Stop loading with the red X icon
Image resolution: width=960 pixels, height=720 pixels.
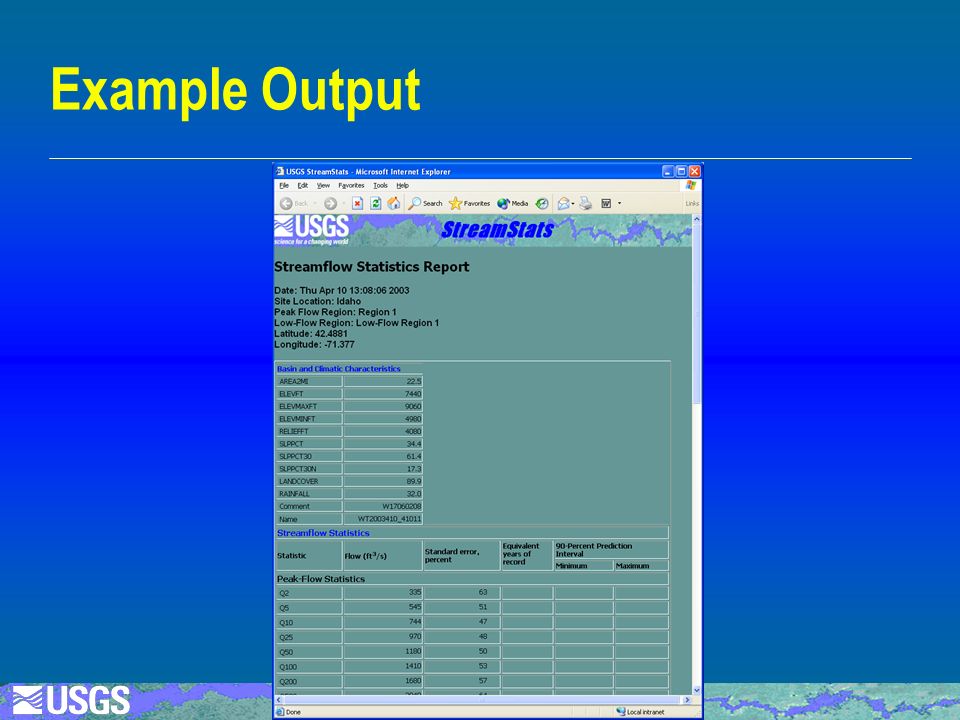coord(358,203)
